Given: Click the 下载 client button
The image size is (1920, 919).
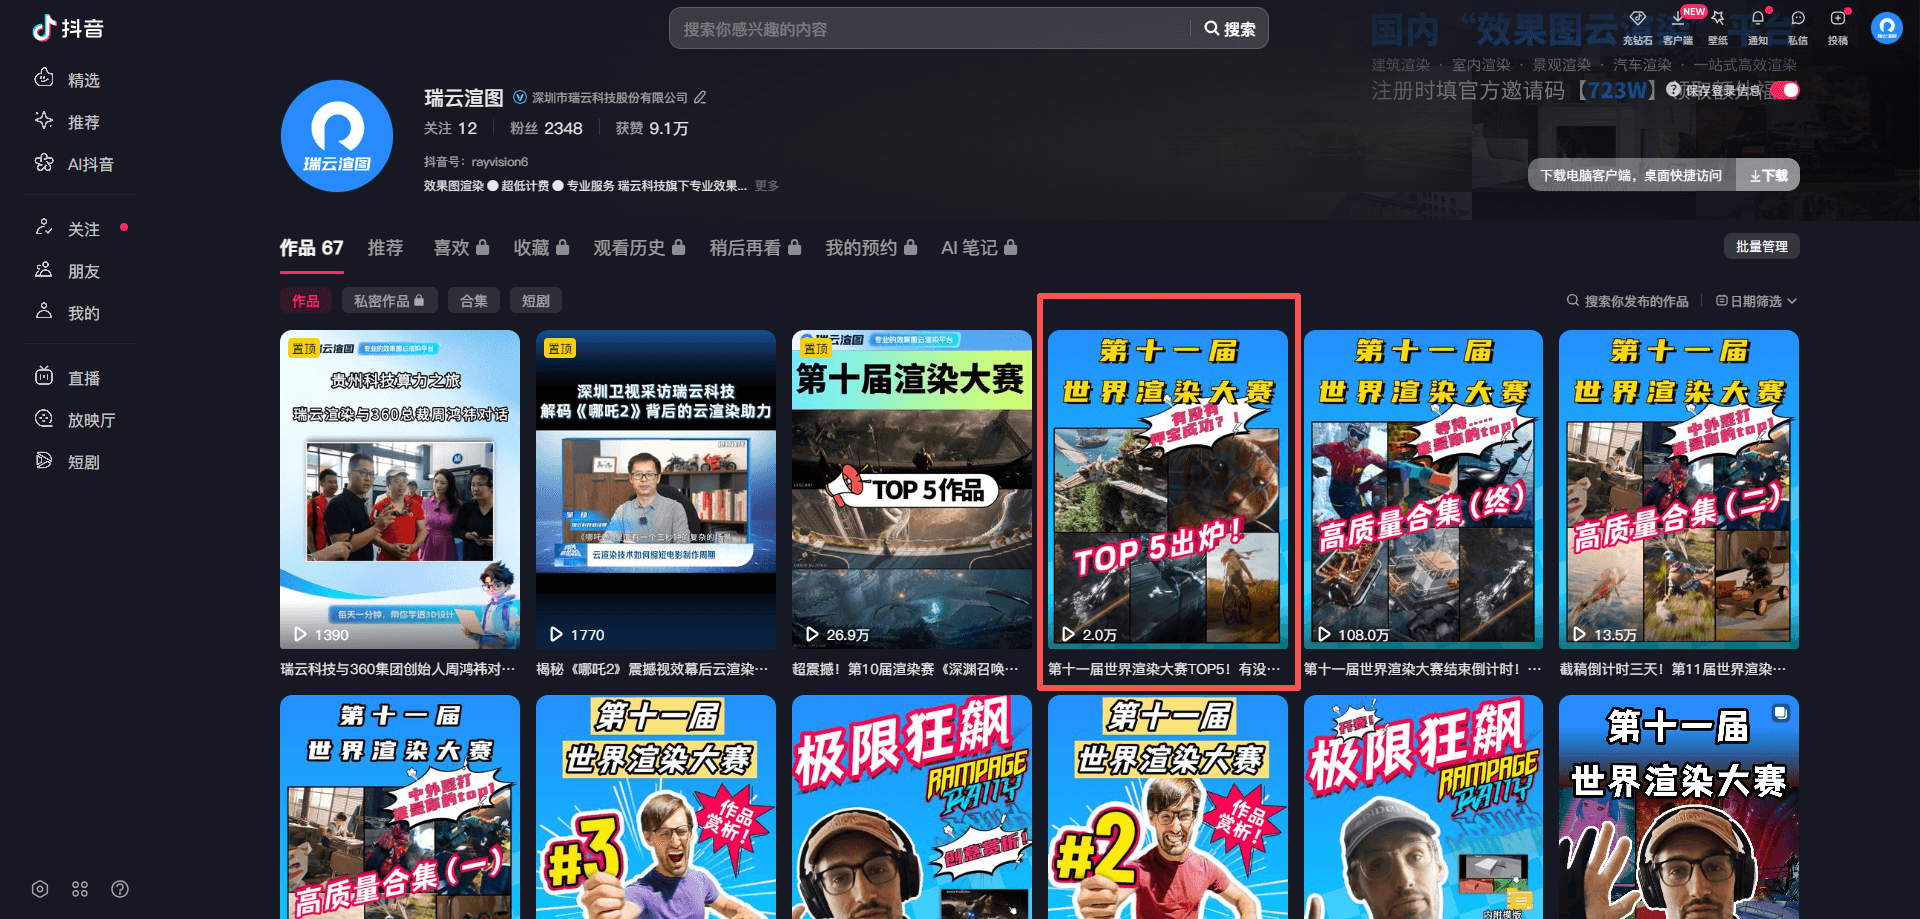Looking at the screenshot, I should click(x=1768, y=175).
